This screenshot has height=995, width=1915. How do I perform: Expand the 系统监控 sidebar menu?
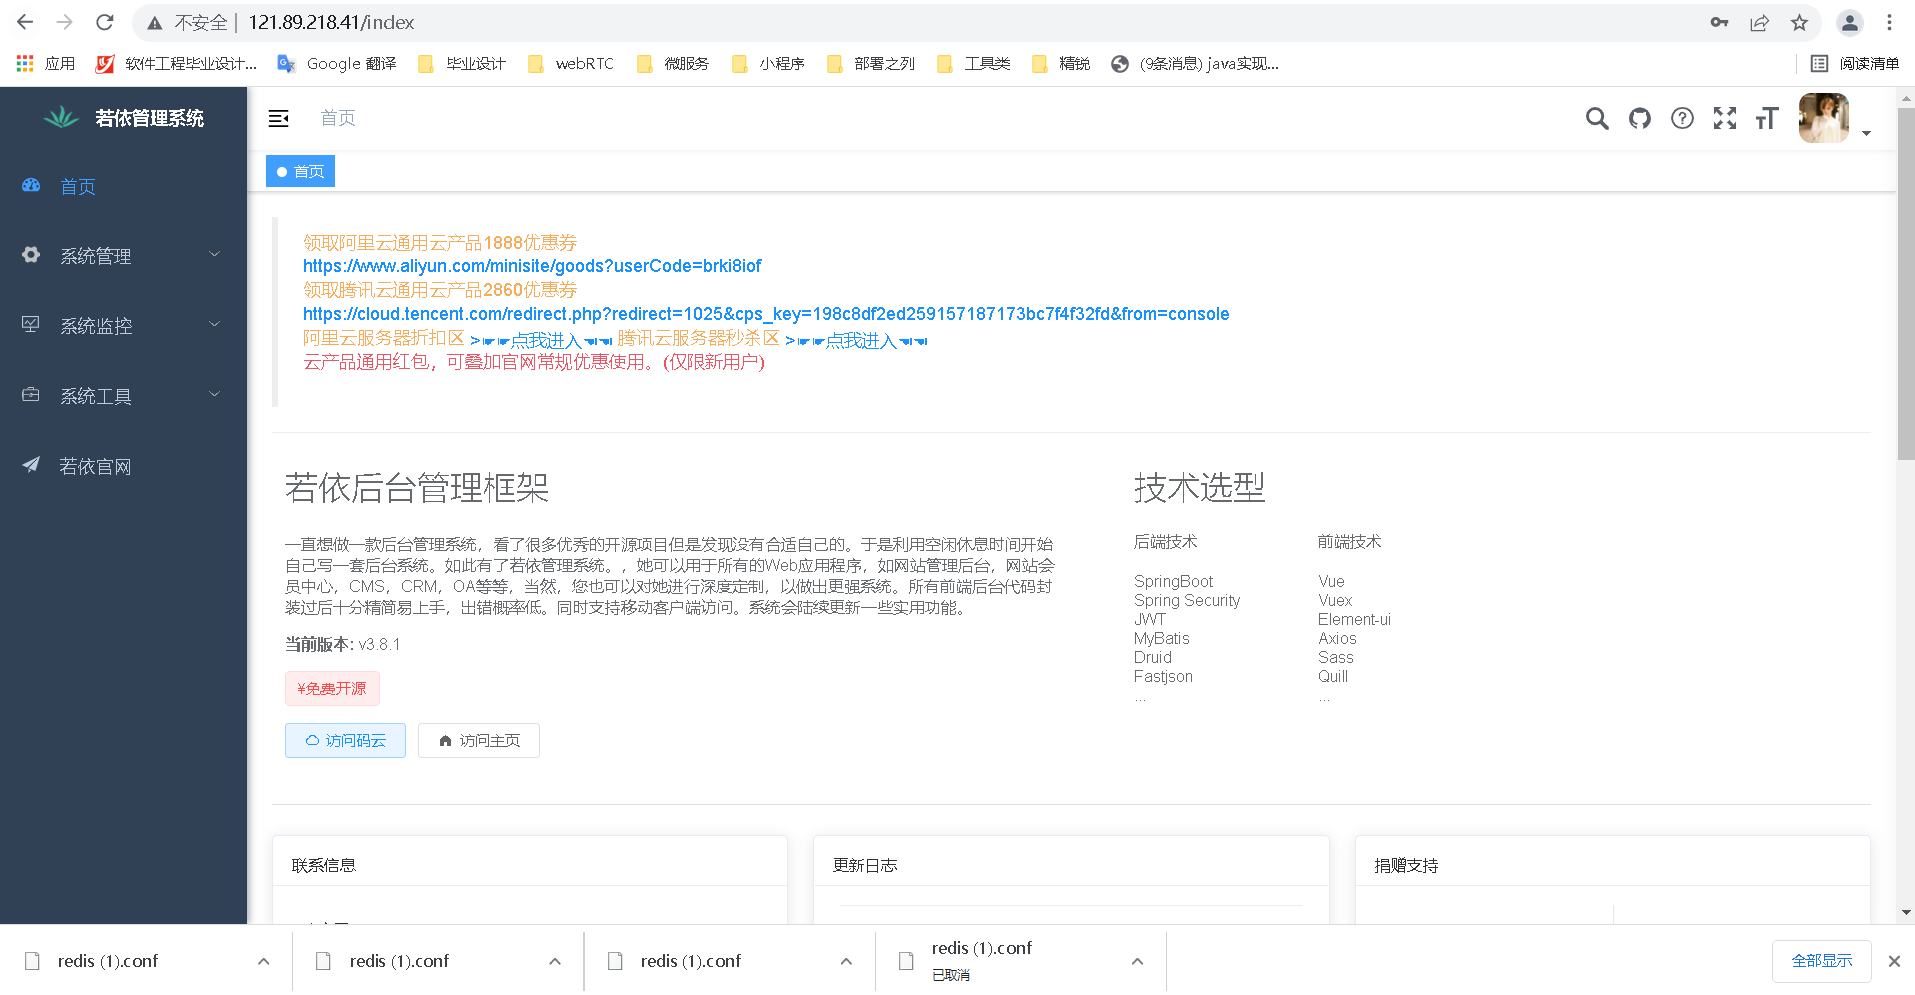click(123, 326)
